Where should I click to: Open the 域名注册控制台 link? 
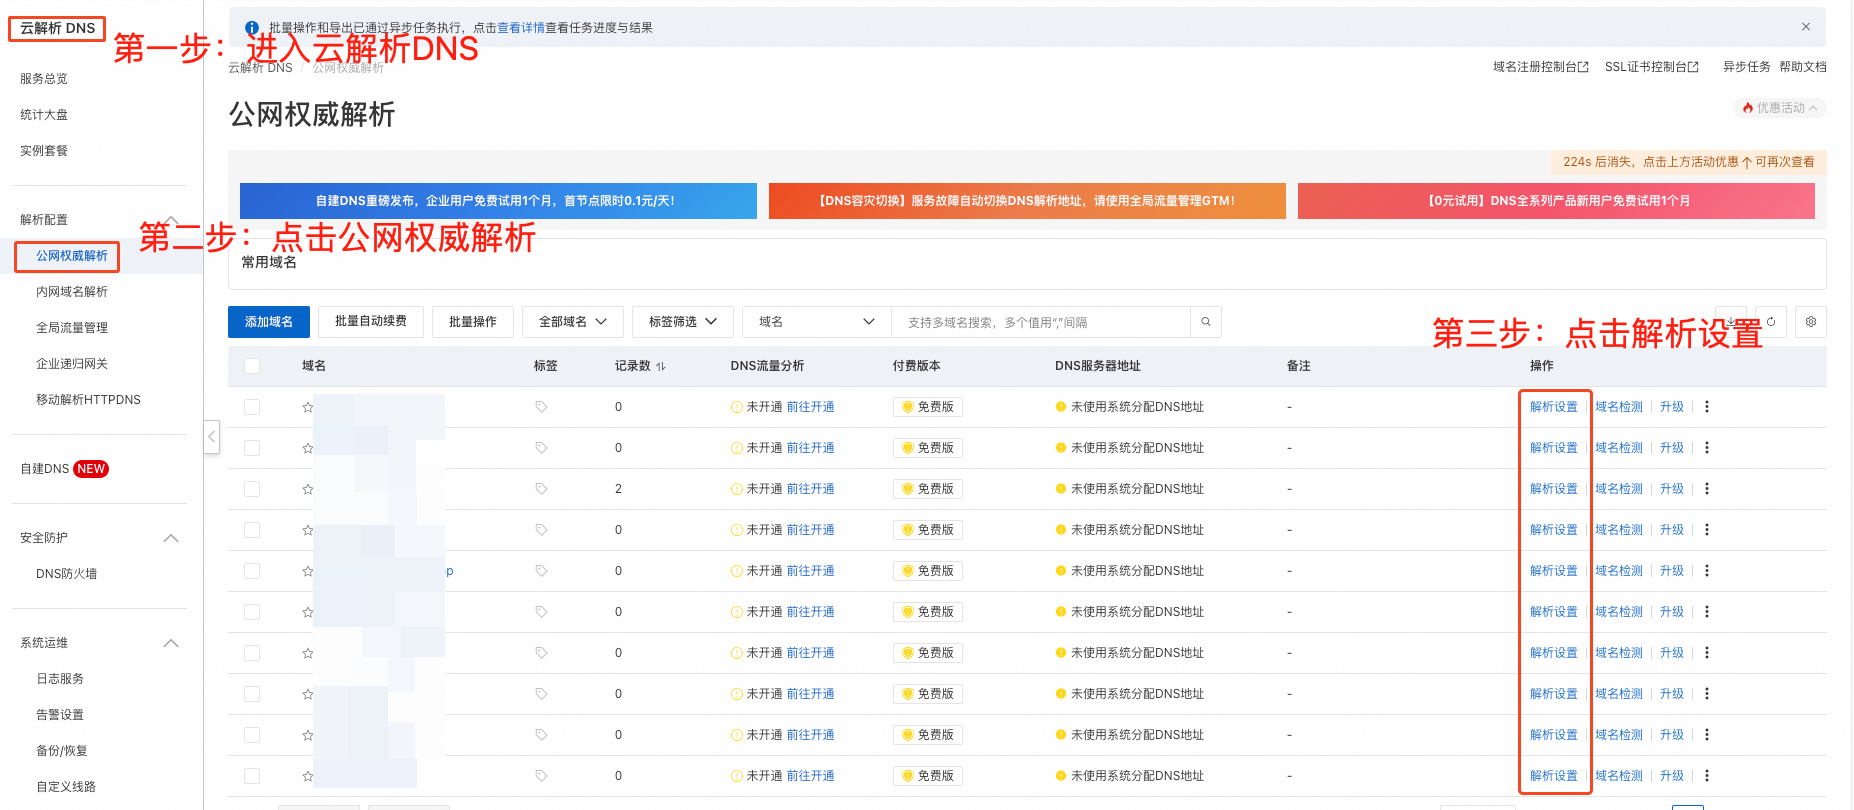(x=1541, y=67)
